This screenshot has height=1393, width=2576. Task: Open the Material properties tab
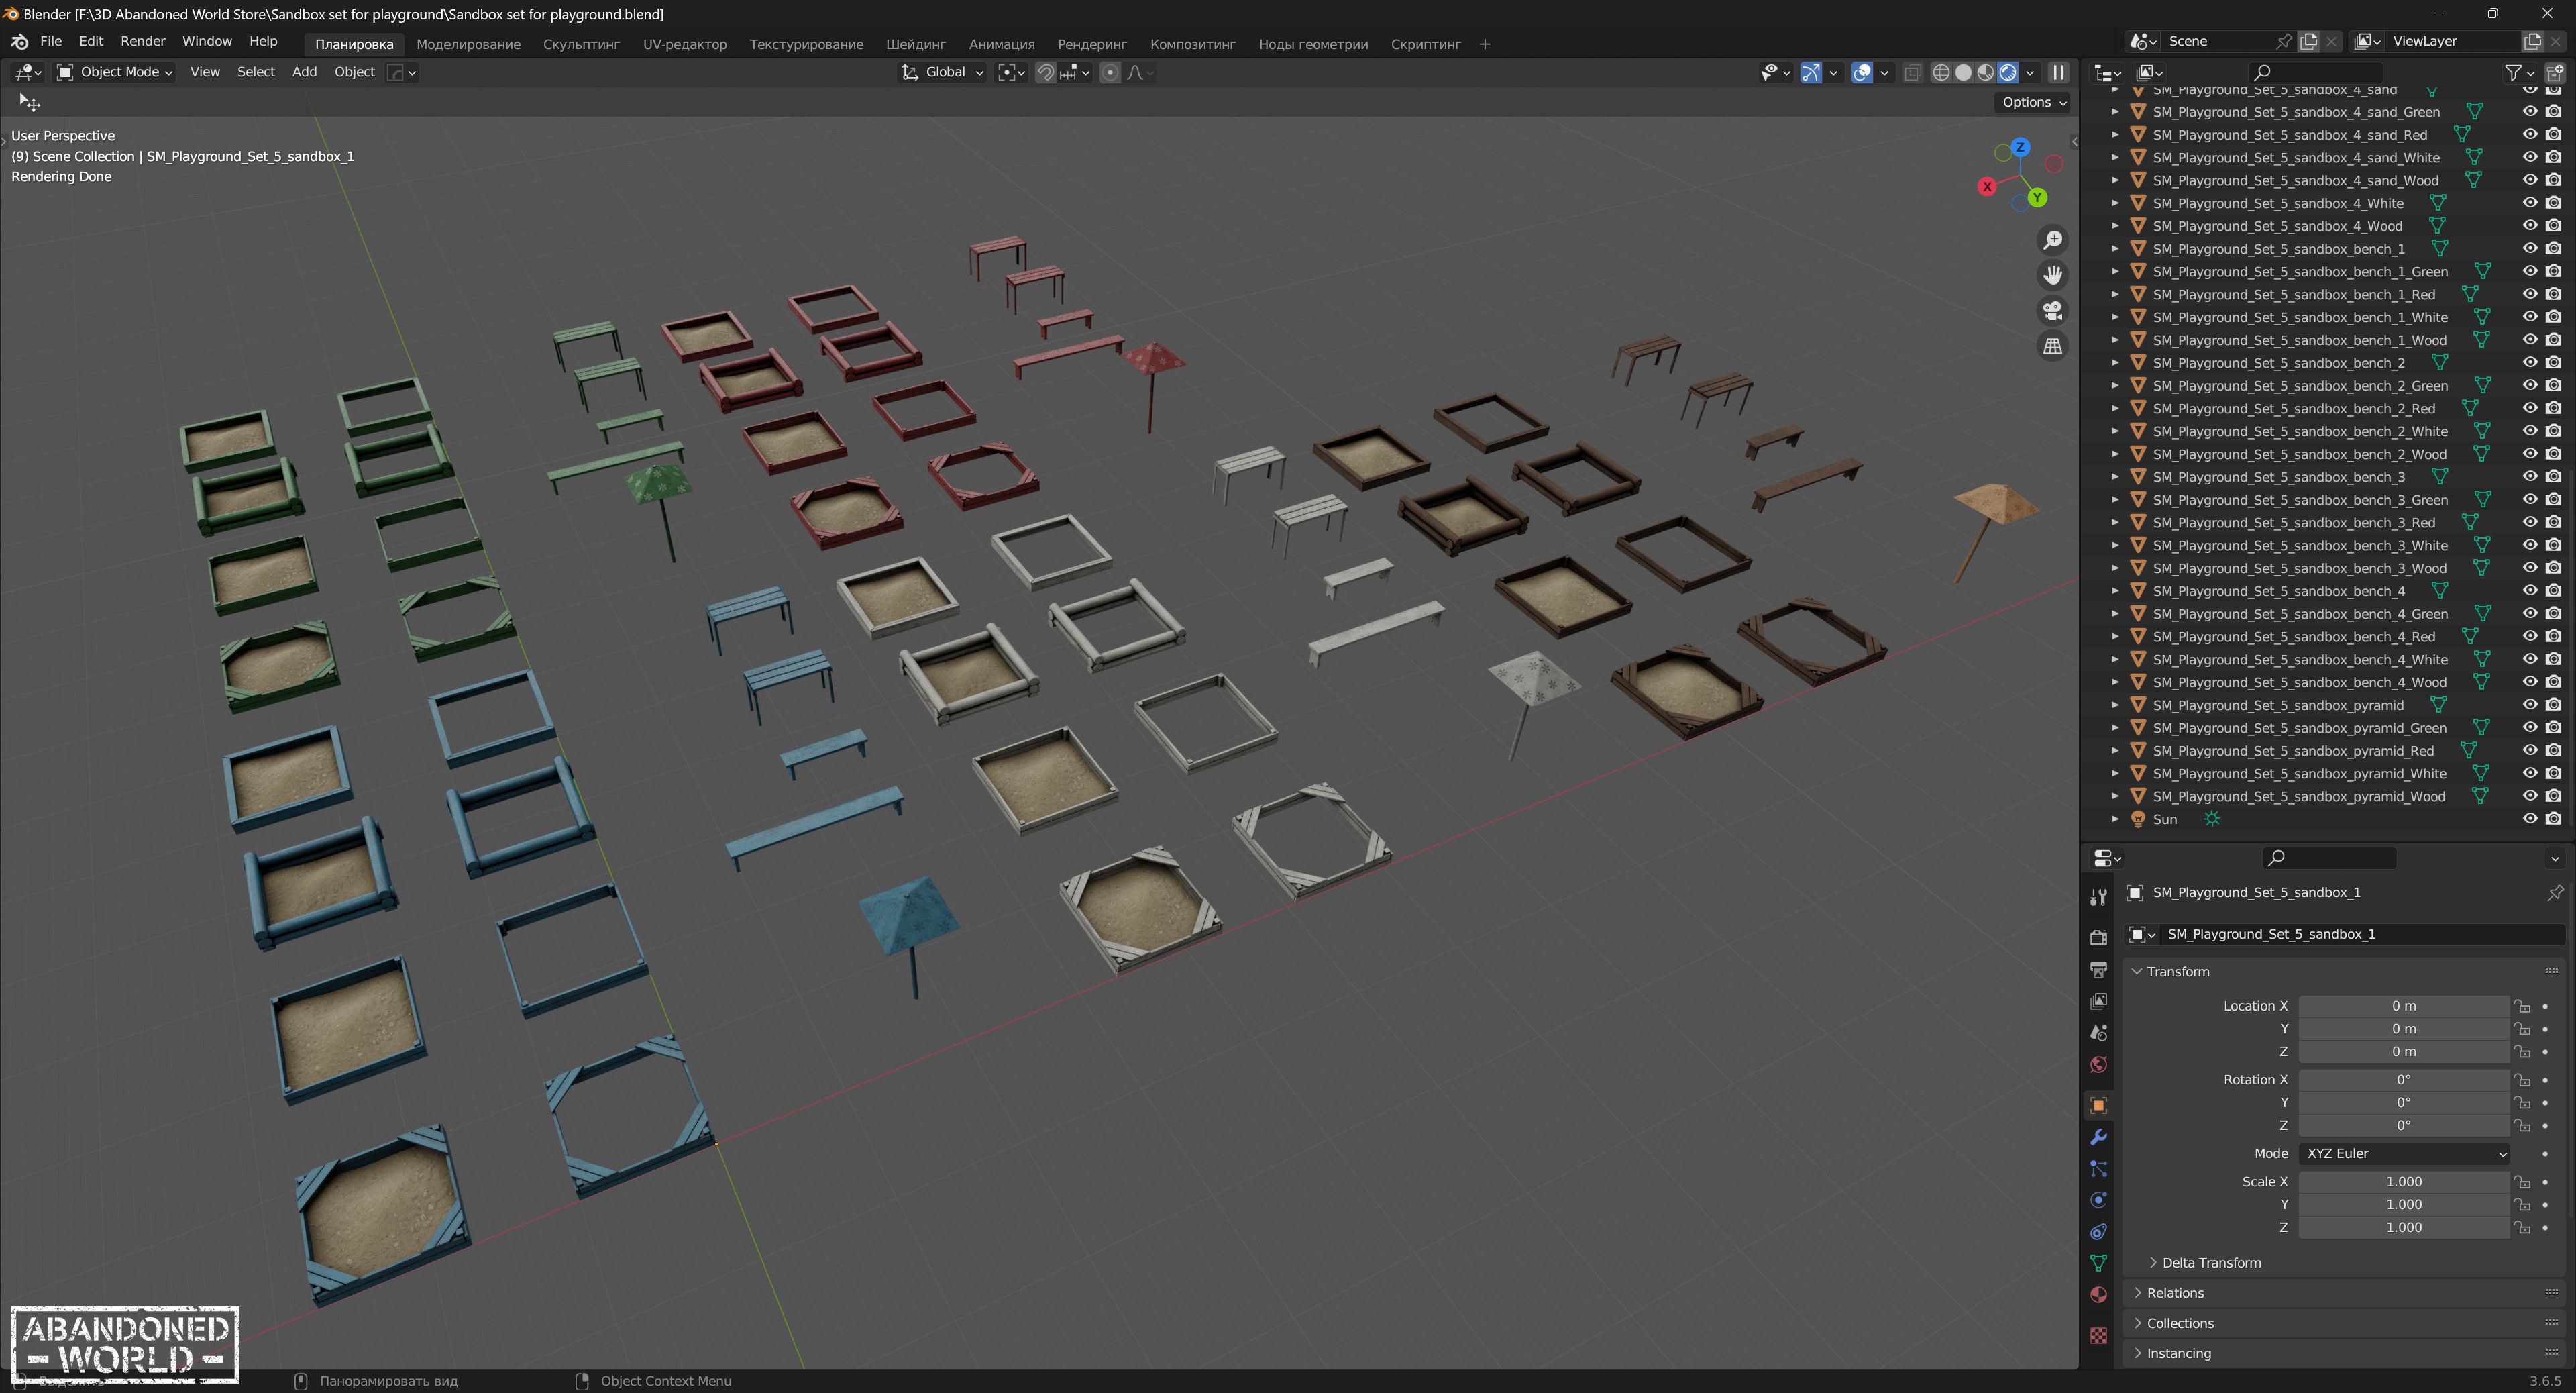point(2098,1294)
